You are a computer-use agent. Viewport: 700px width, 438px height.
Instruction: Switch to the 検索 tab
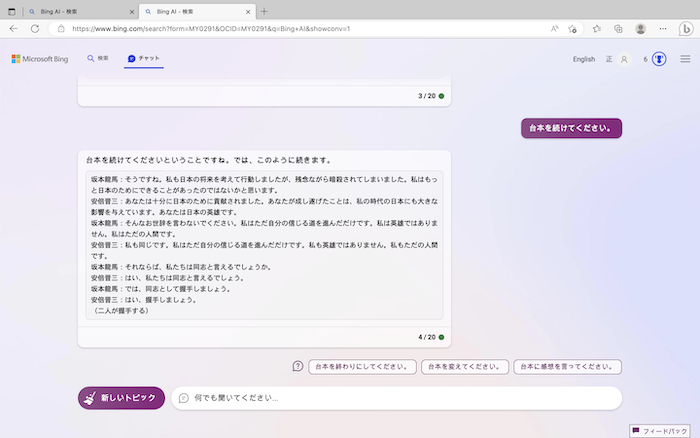point(97,59)
